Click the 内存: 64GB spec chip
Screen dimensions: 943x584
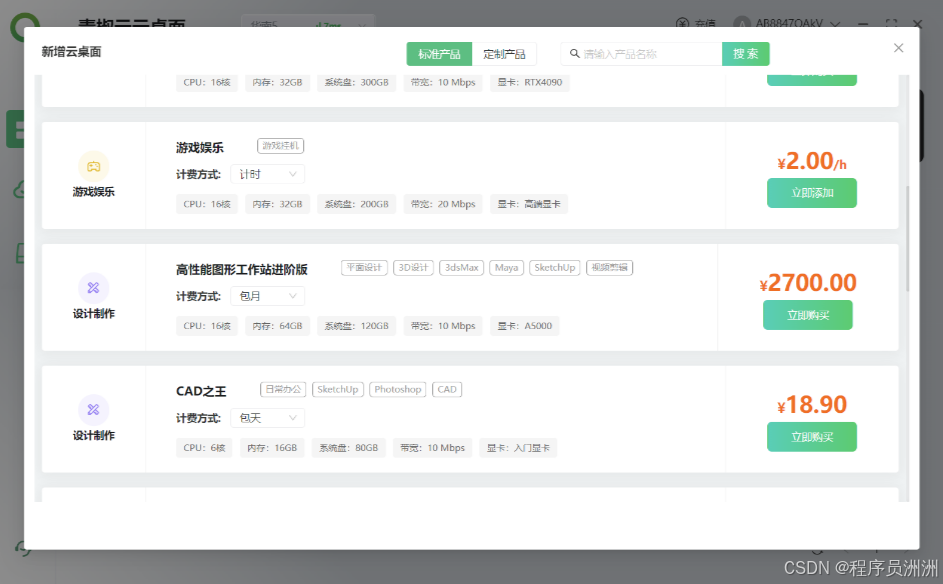point(277,326)
